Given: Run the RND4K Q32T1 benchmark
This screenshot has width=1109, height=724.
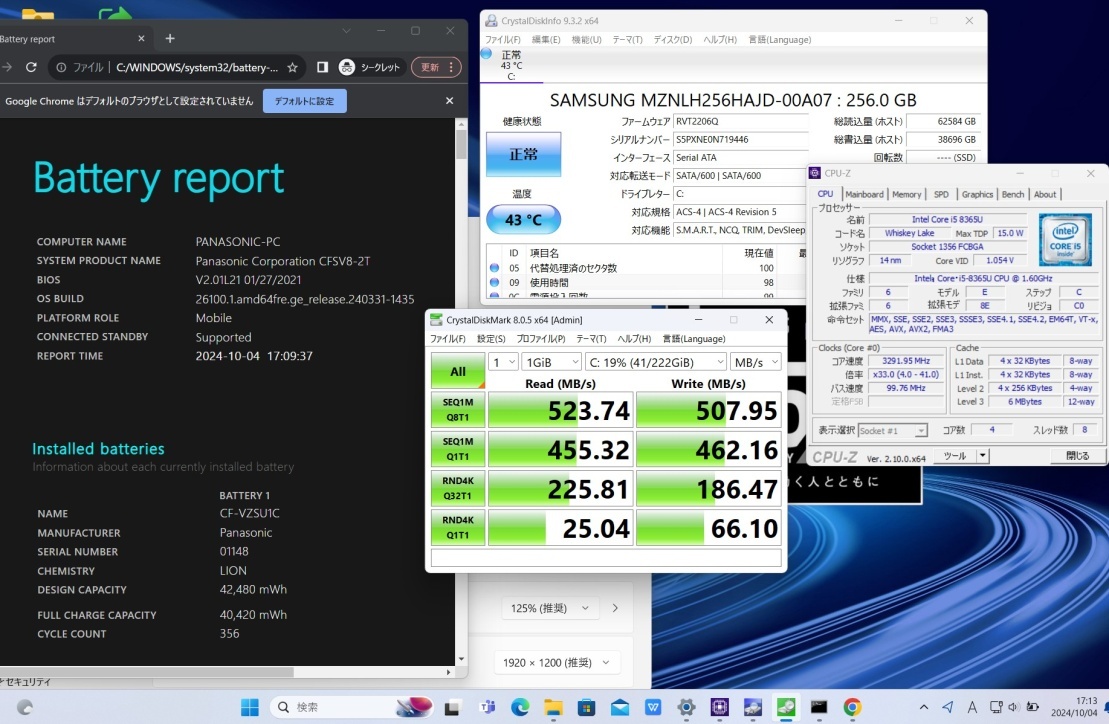Looking at the screenshot, I should 458,488.
